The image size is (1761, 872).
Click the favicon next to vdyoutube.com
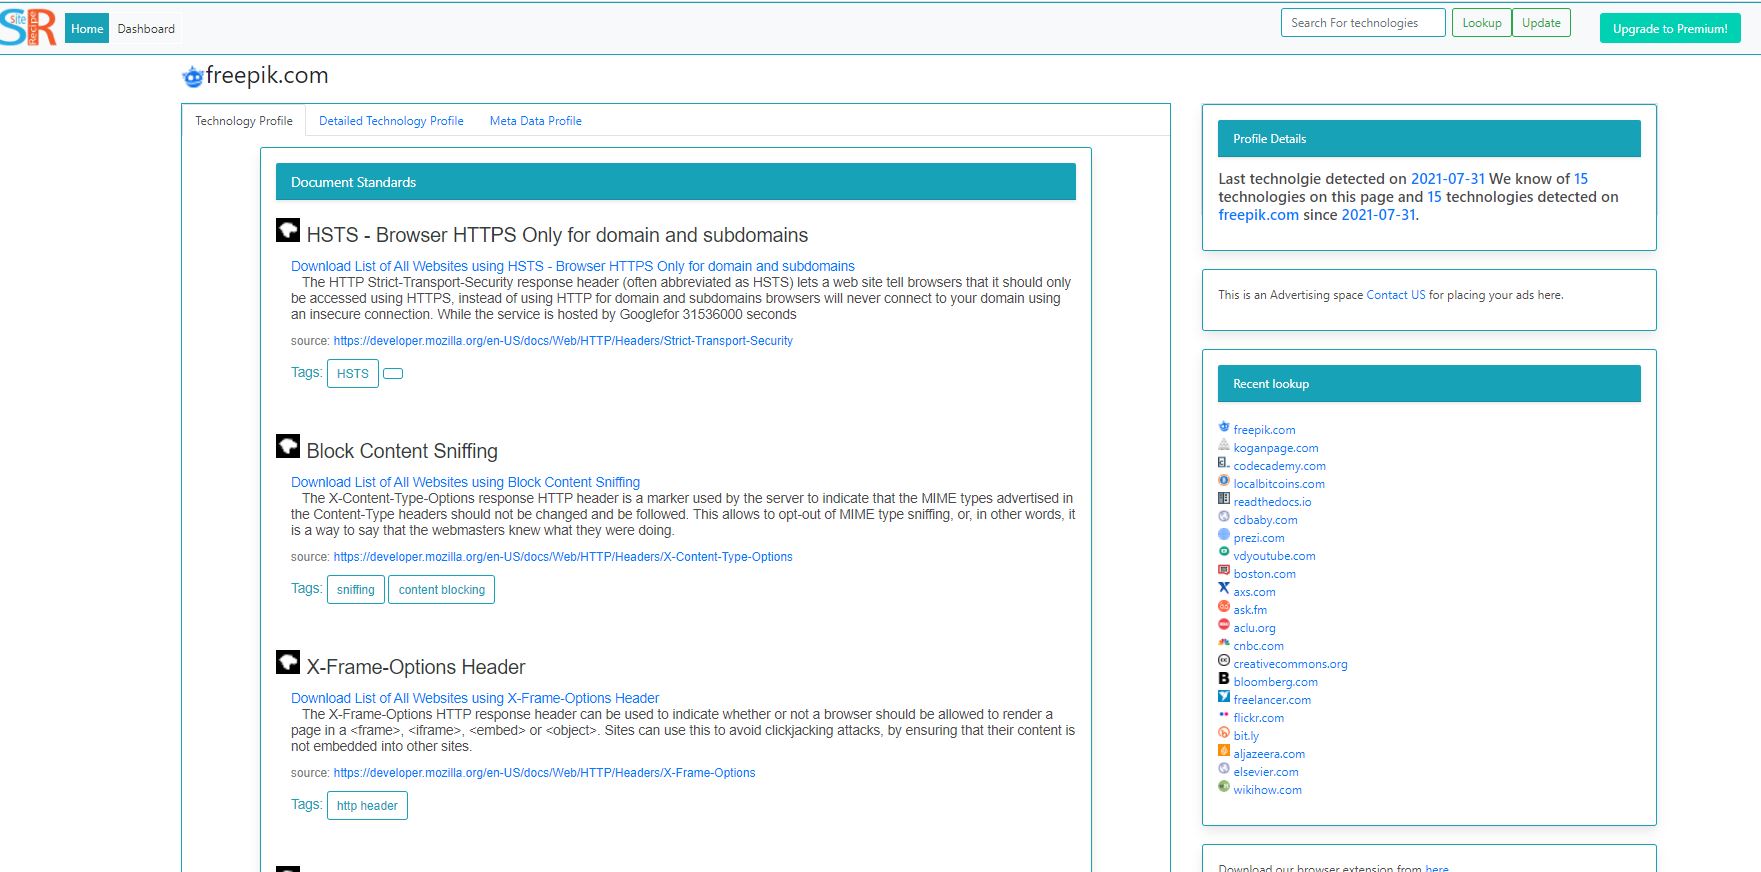(1224, 553)
